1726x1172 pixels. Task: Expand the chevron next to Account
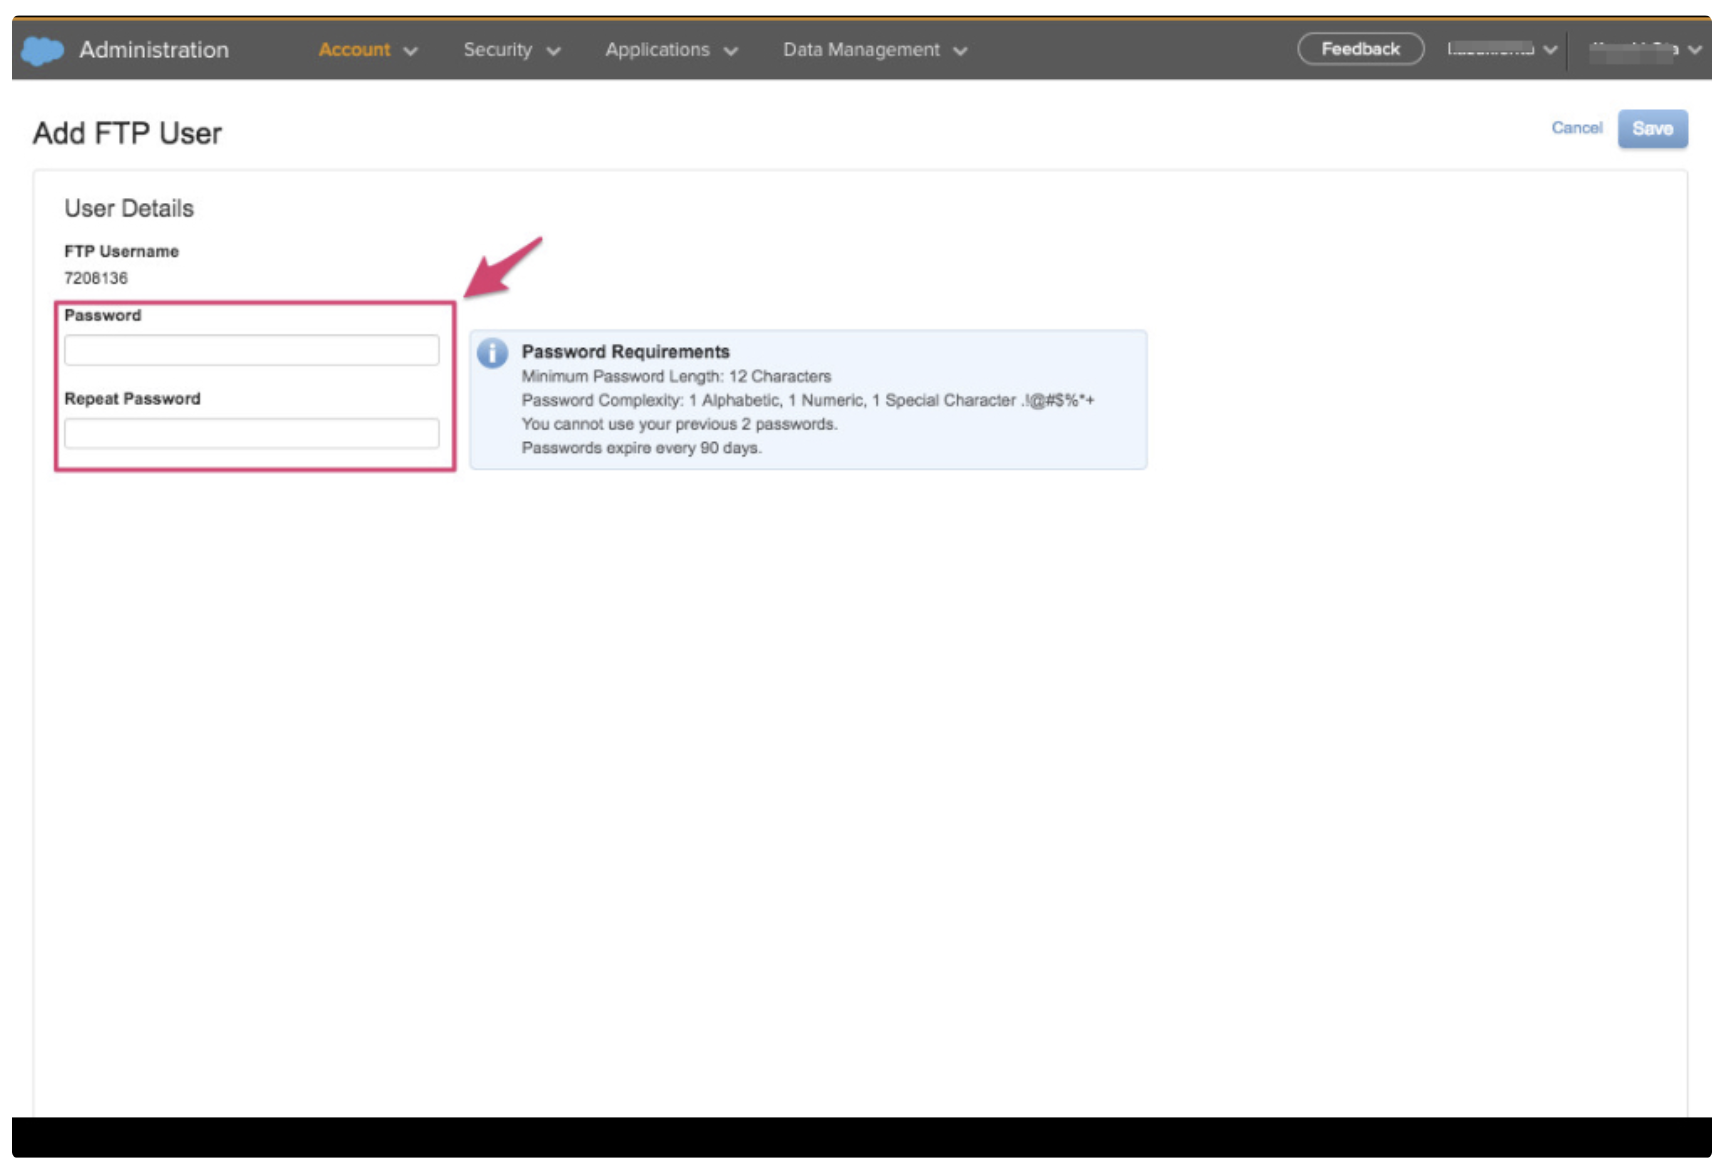410,51
